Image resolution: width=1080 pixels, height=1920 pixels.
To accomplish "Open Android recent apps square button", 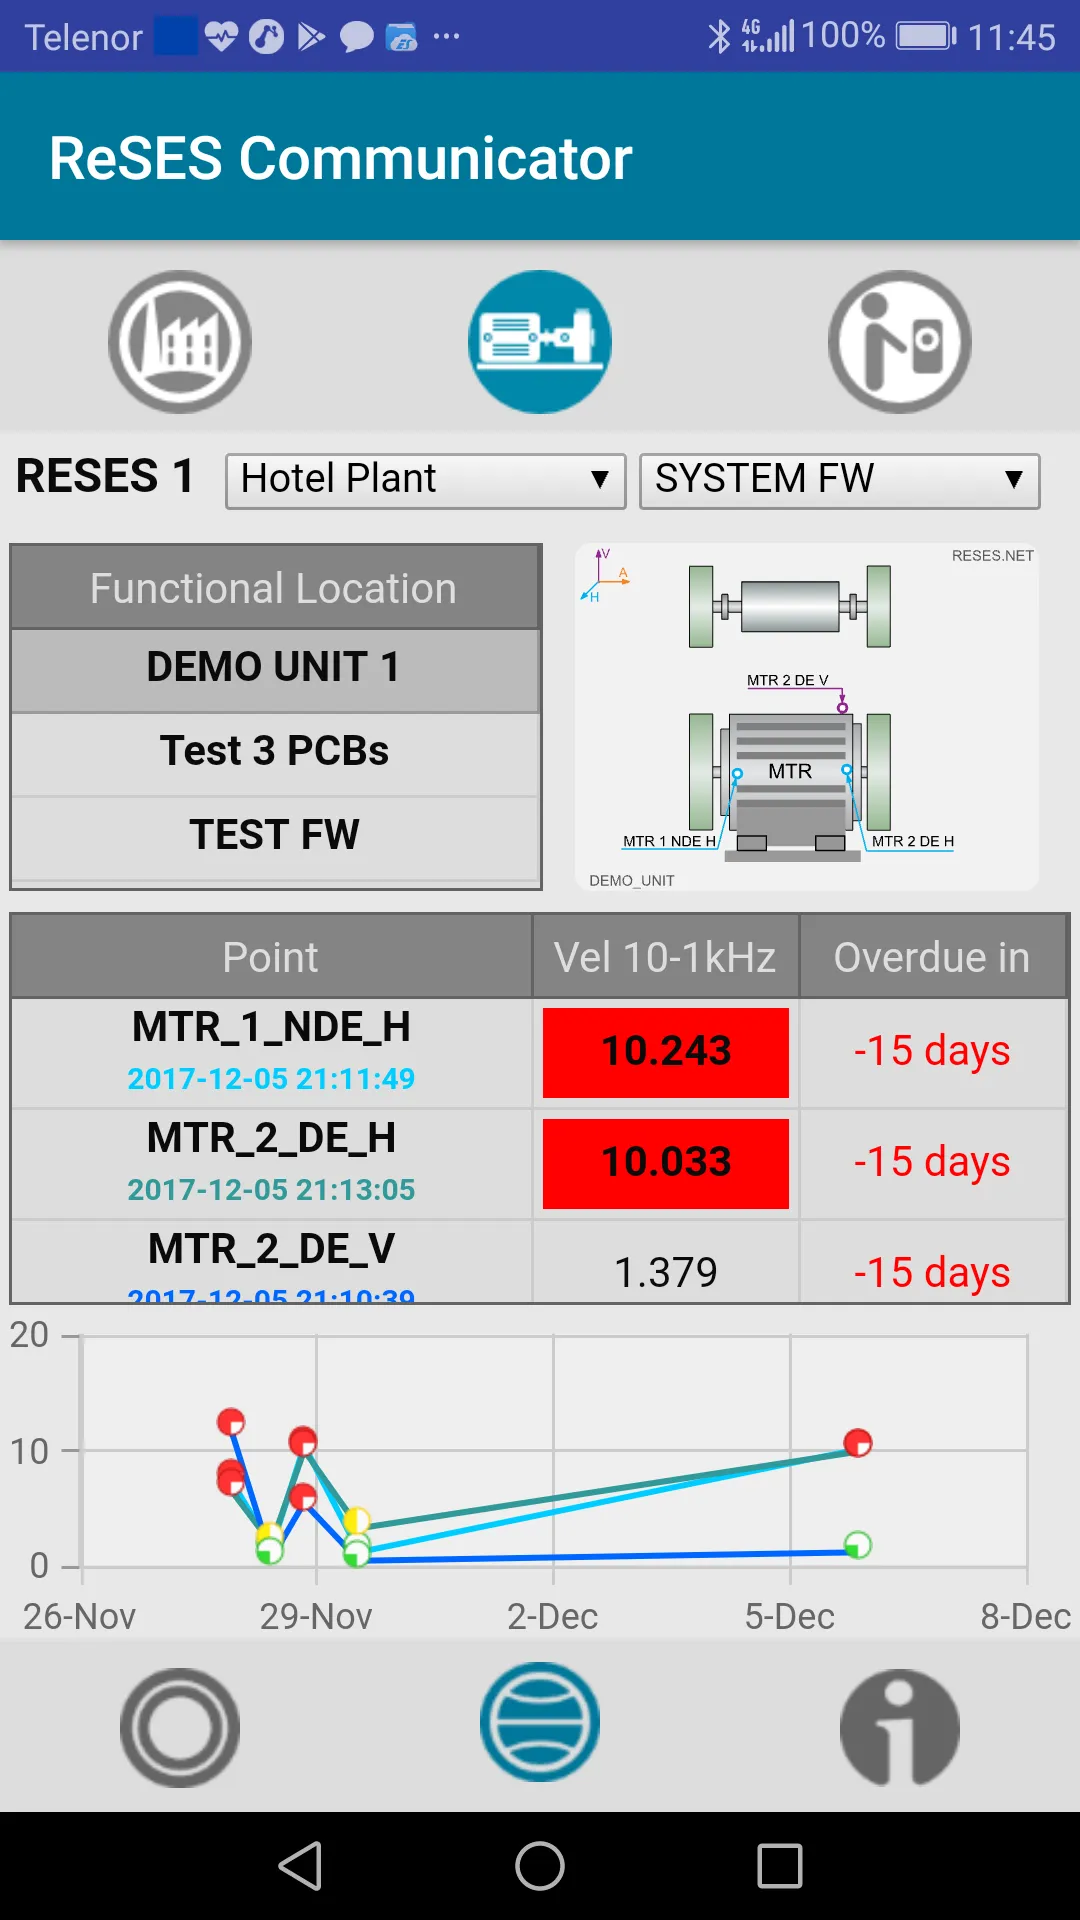I will tap(780, 1866).
